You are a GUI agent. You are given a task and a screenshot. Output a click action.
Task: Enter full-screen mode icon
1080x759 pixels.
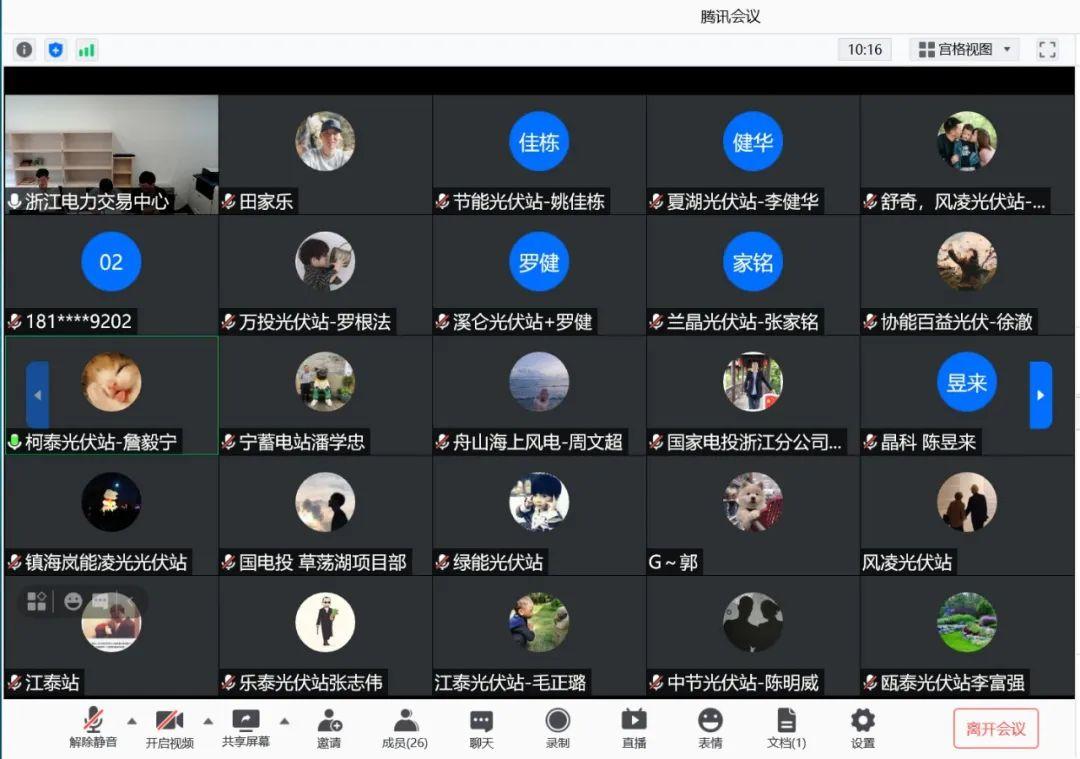coord(1047,50)
